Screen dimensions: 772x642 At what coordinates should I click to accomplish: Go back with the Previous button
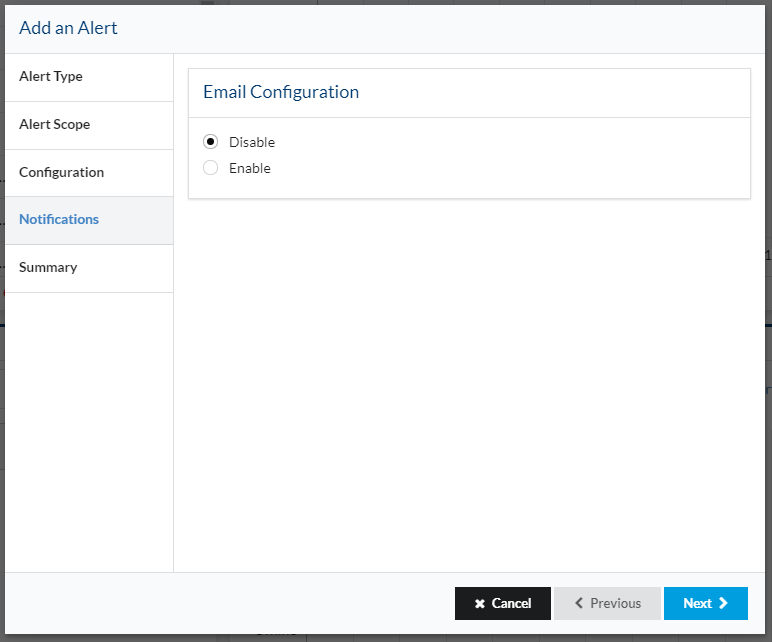pyautogui.click(x=607, y=603)
